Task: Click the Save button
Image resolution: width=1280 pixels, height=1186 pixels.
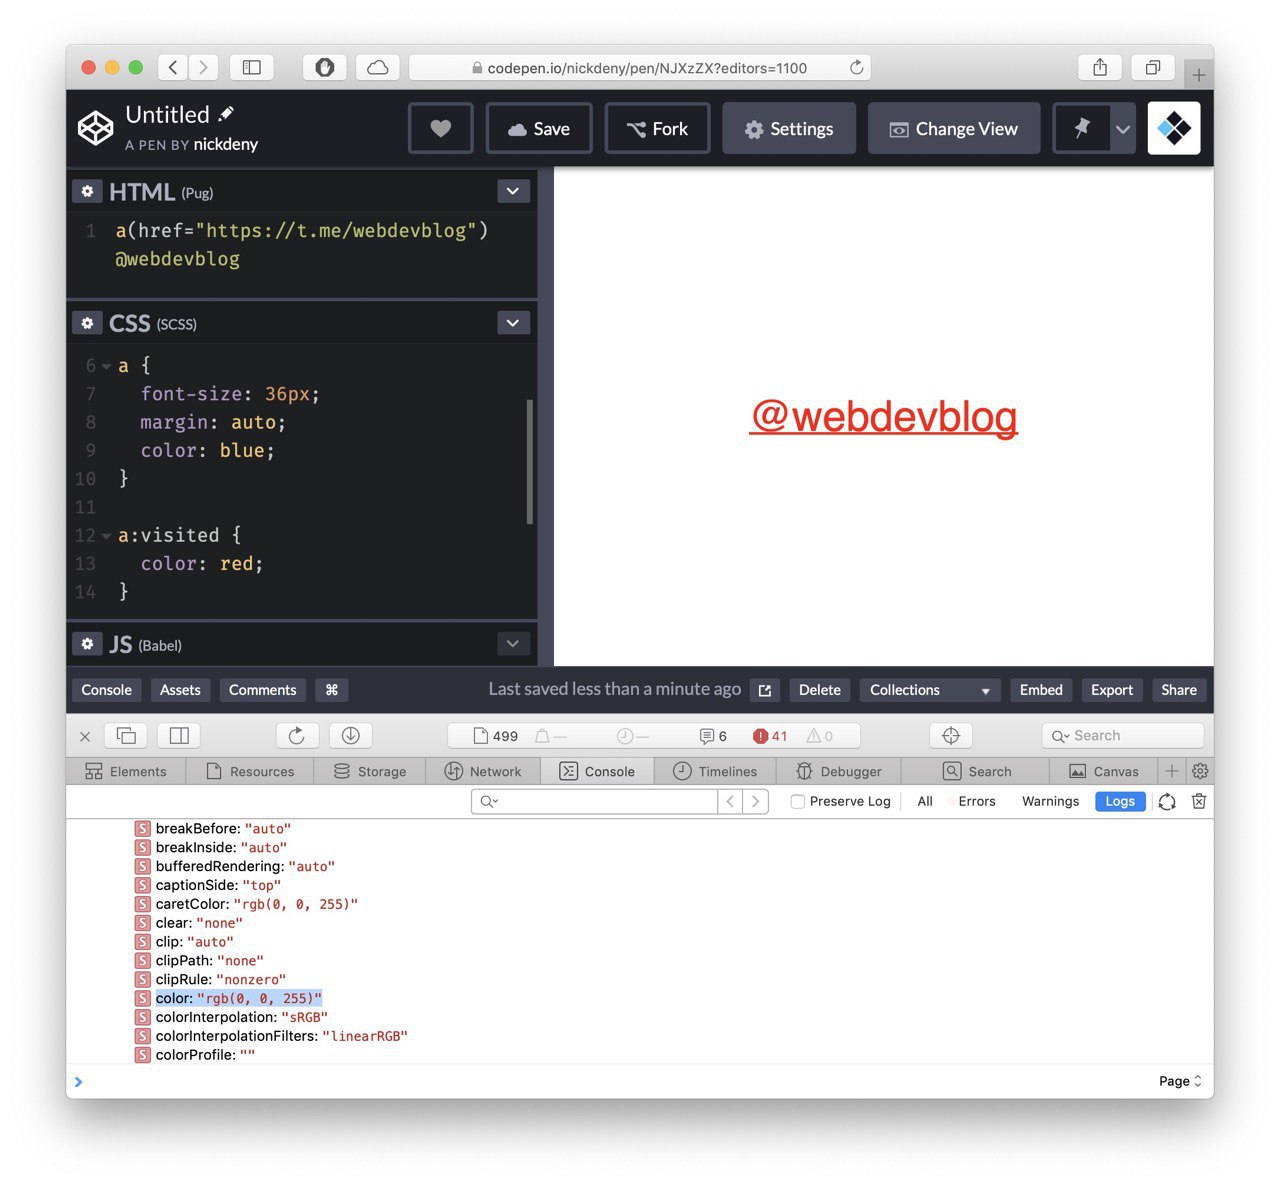Action: [539, 128]
